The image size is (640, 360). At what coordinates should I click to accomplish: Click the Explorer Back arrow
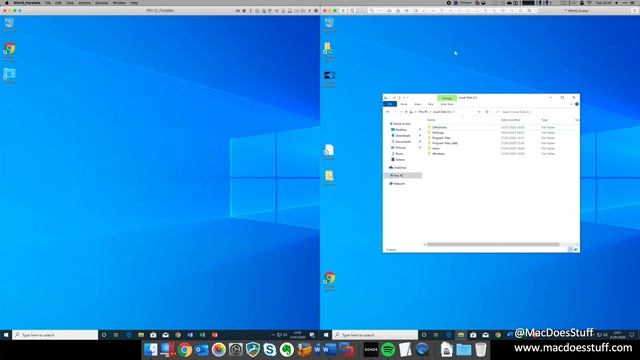click(388, 111)
